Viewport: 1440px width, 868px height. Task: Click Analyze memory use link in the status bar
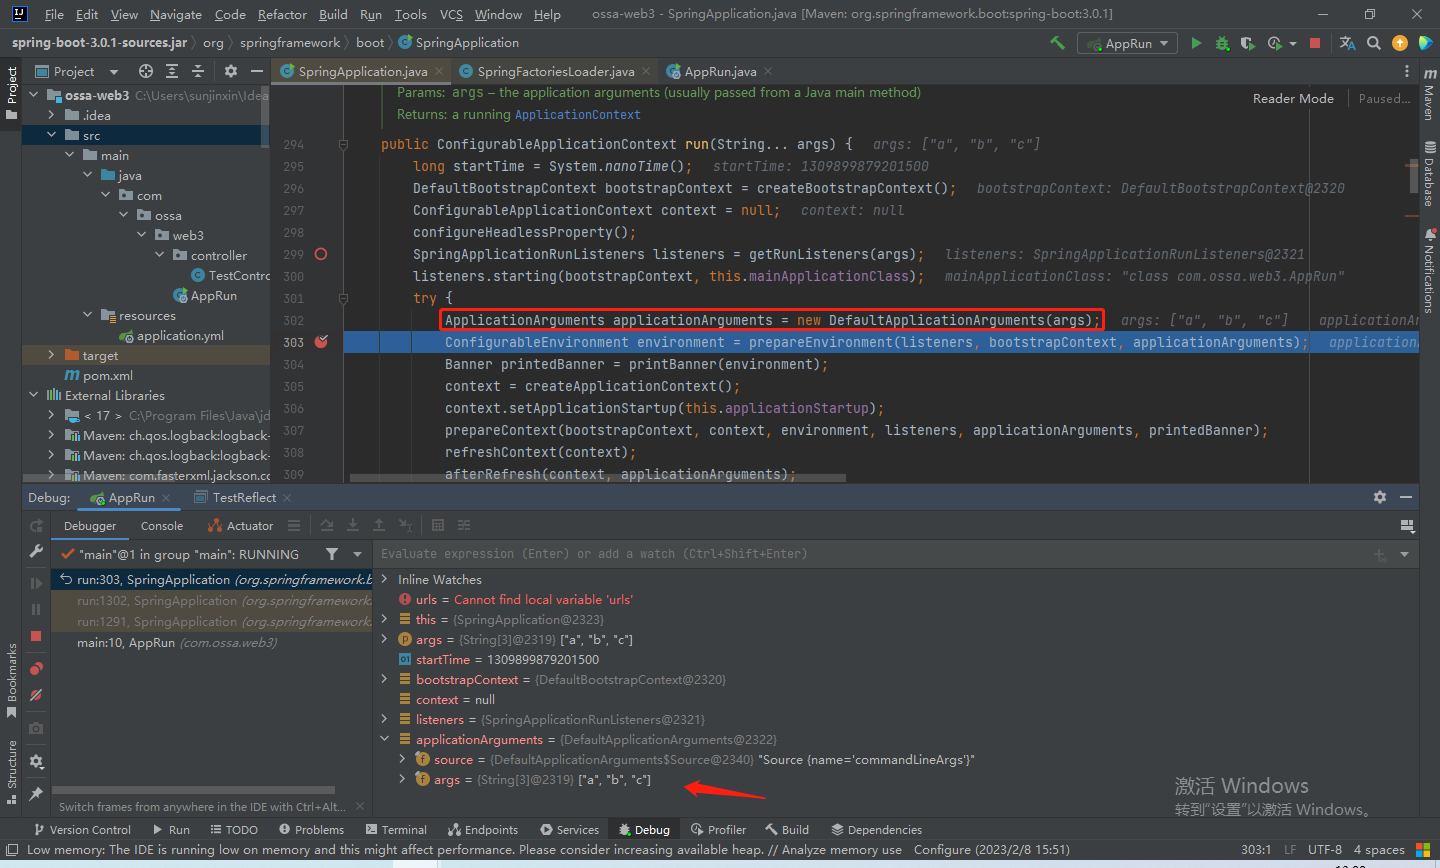click(x=841, y=849)
